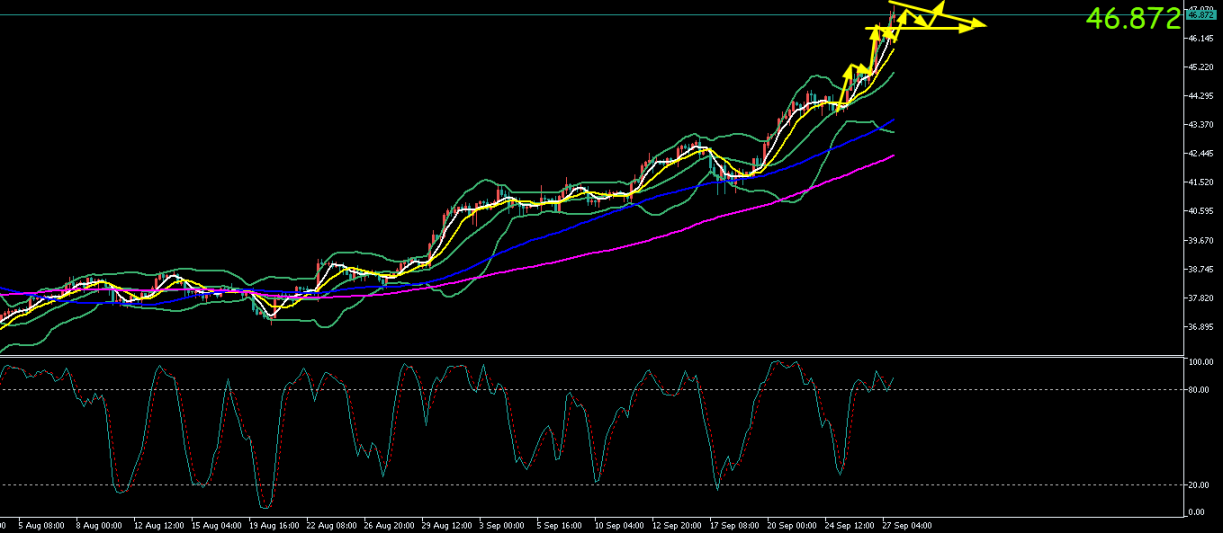
Task: Click the 5 Aug 08:00 time label
Action: pos(40,524)
